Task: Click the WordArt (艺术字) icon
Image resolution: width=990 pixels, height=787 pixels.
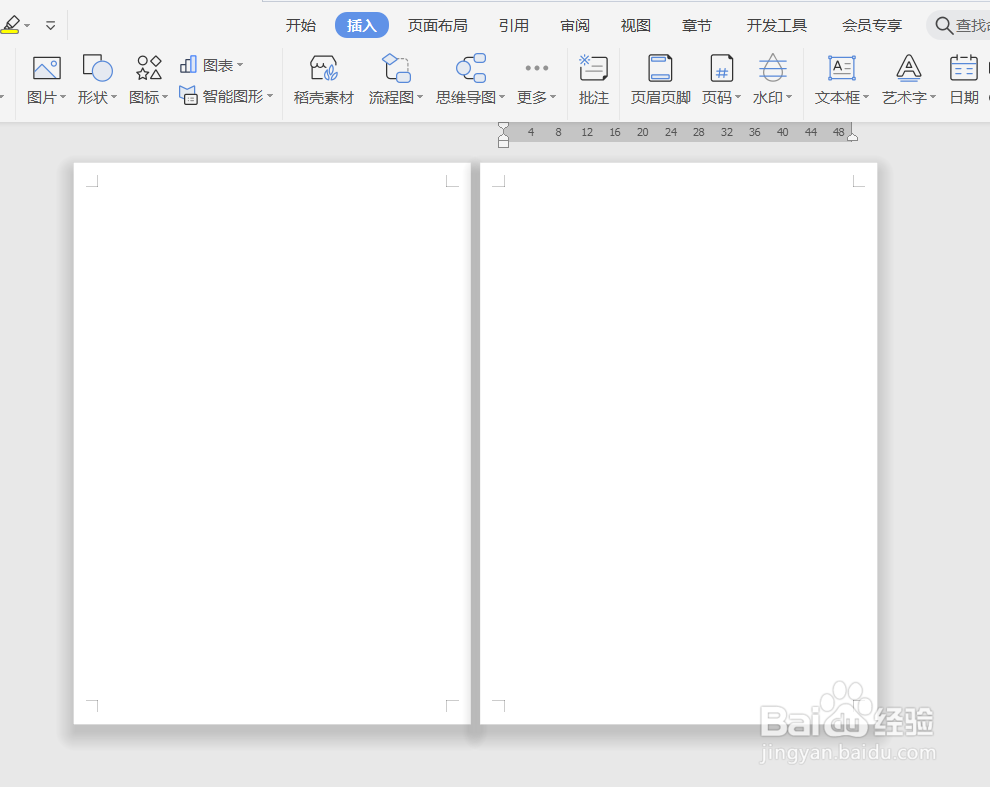Action: (909, 68)
